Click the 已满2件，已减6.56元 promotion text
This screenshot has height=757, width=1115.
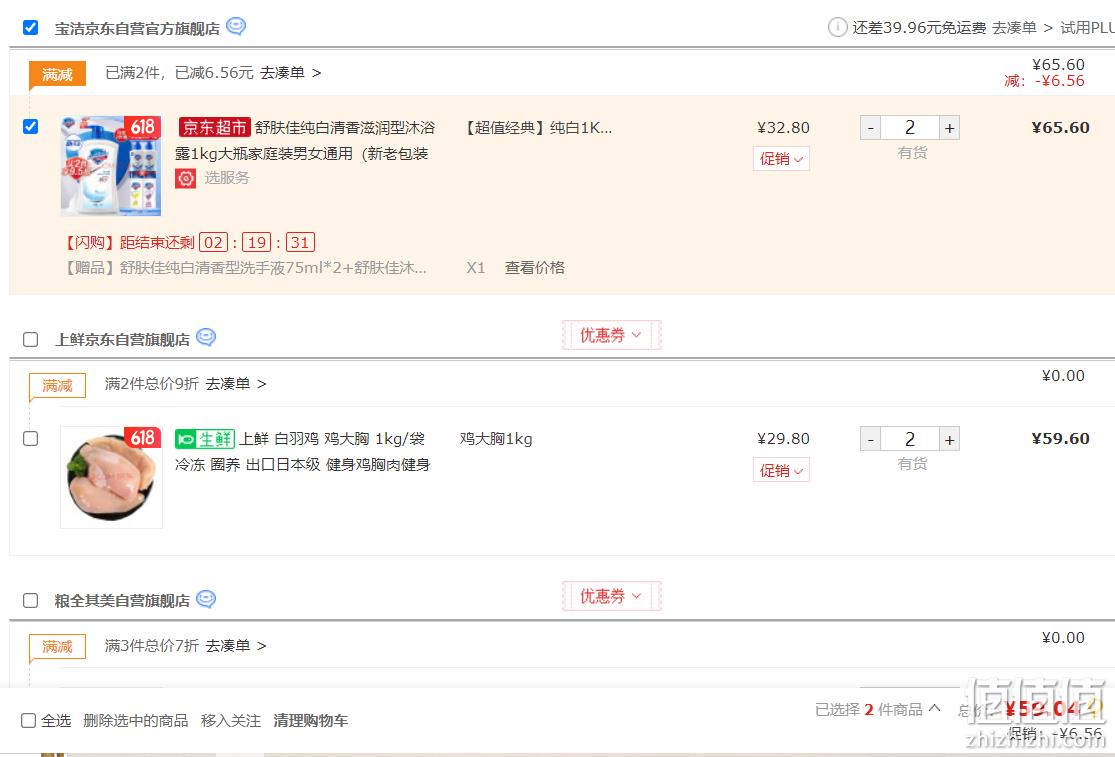point(179,73)
